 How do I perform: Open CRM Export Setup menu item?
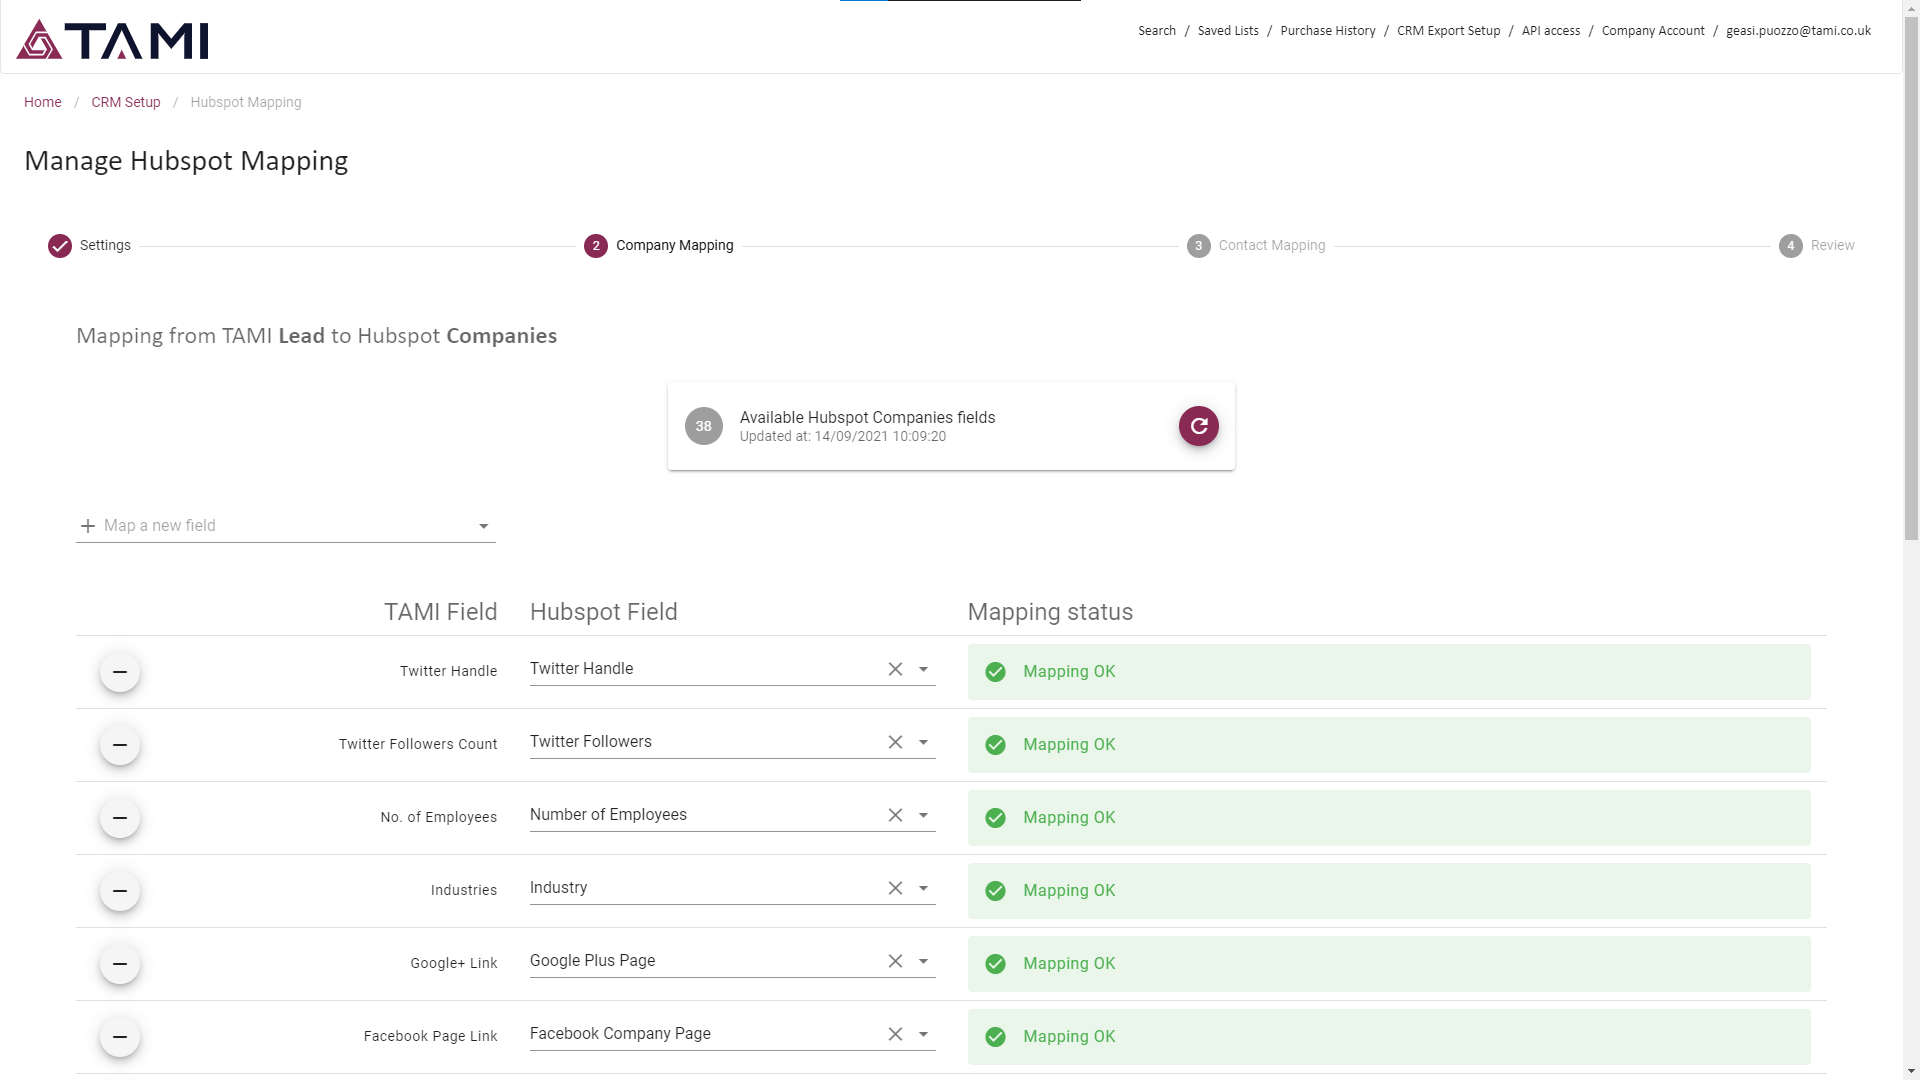(1448, 31)
